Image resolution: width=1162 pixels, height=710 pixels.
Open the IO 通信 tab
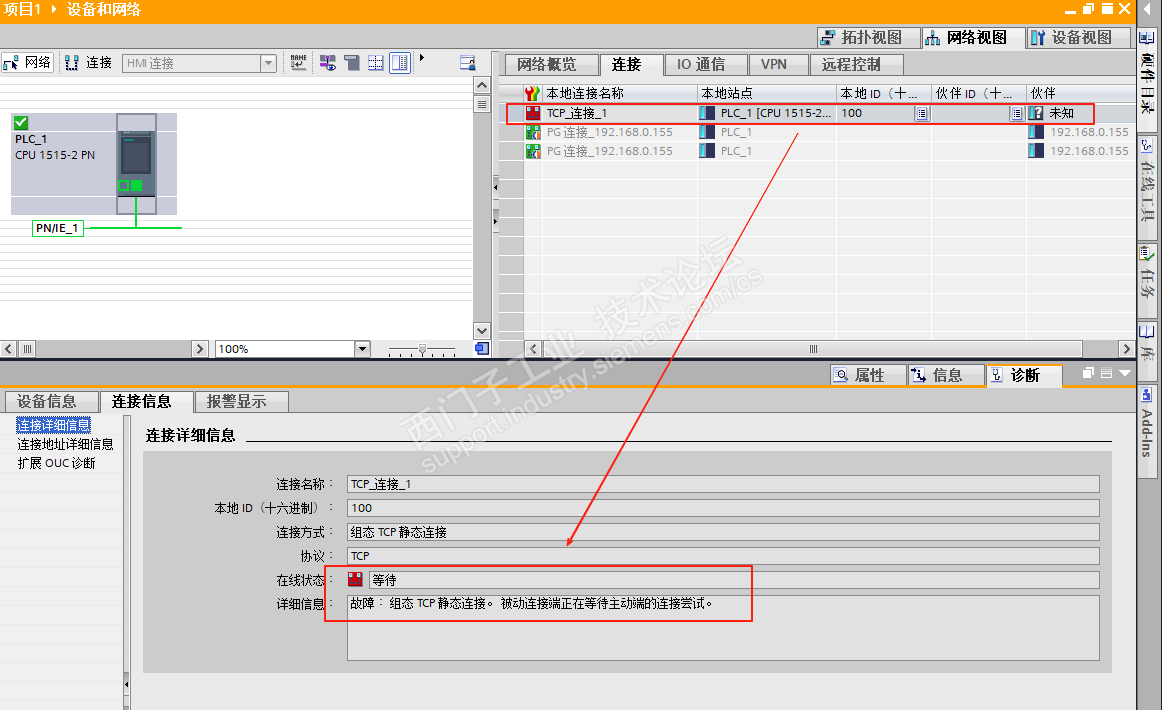pyautogui.click(x=705, y=64)
